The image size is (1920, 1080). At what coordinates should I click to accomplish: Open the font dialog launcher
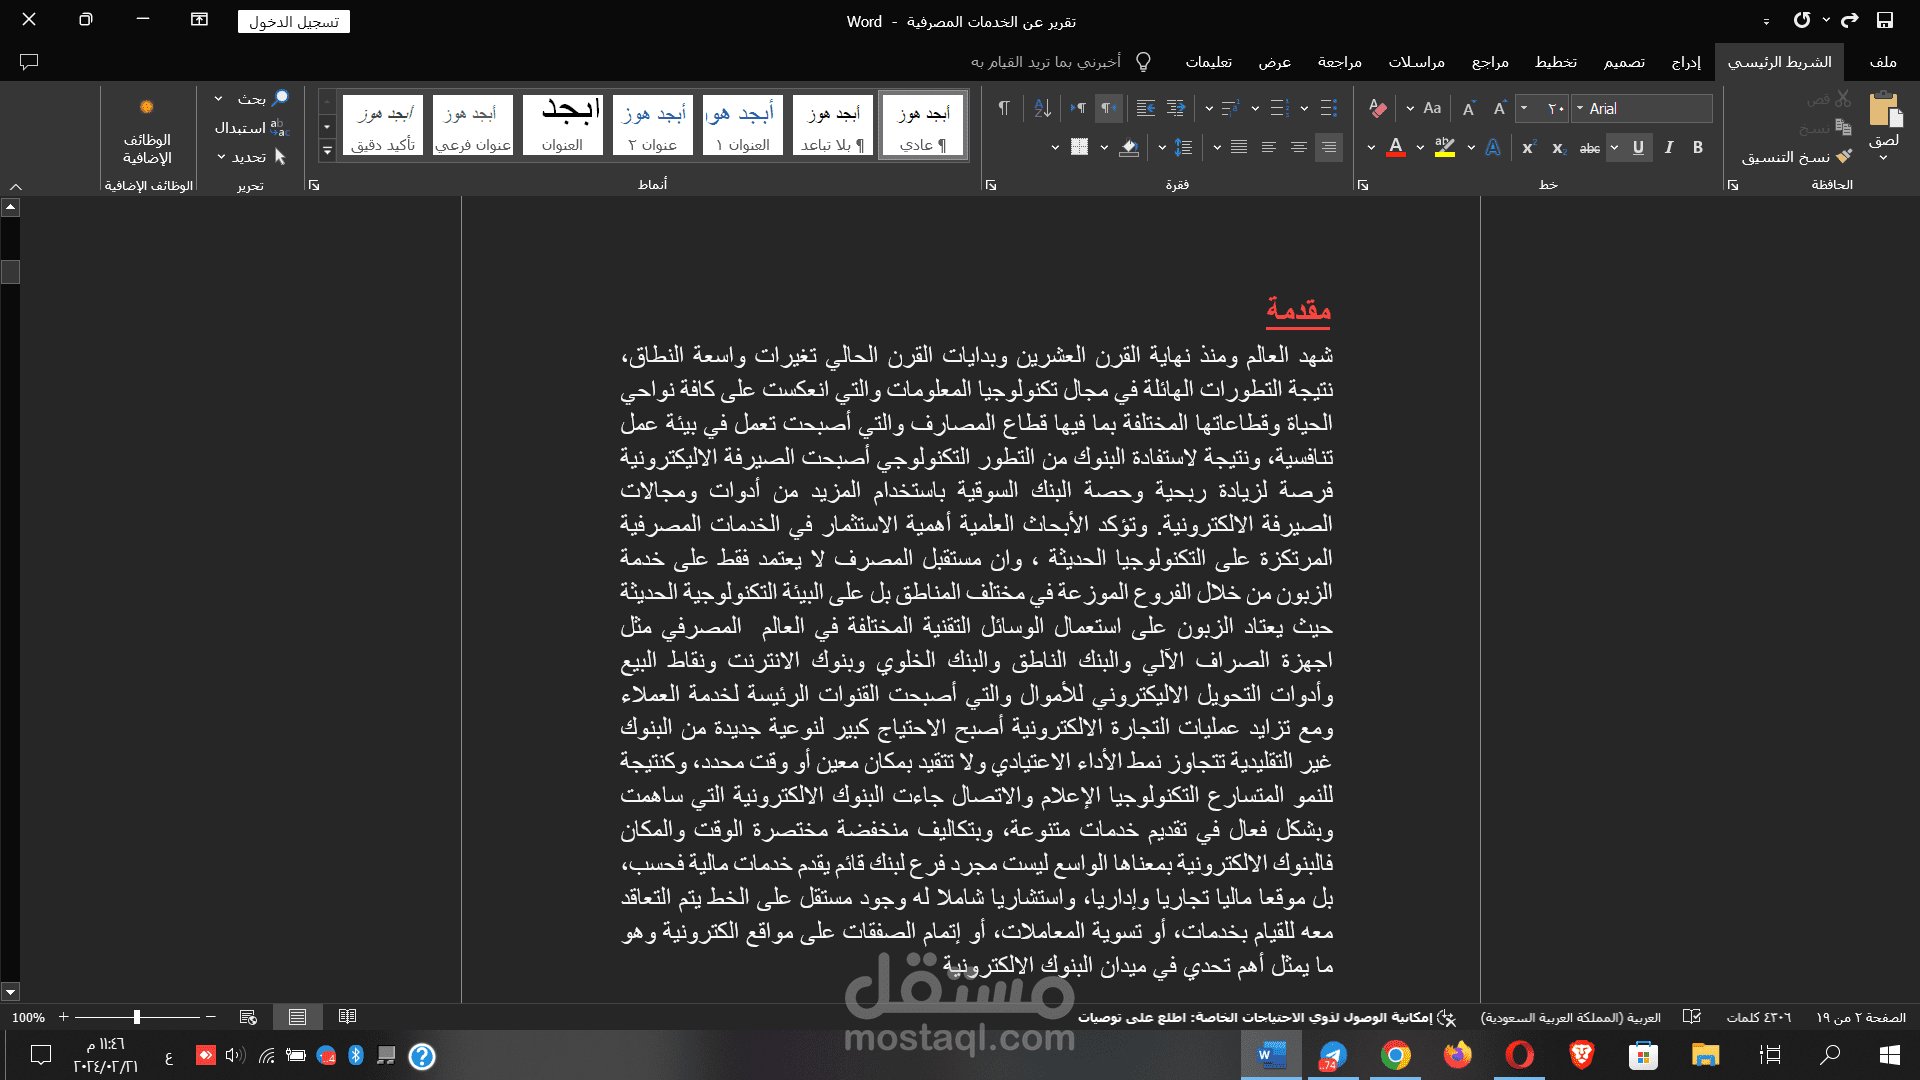point(1362,185)
